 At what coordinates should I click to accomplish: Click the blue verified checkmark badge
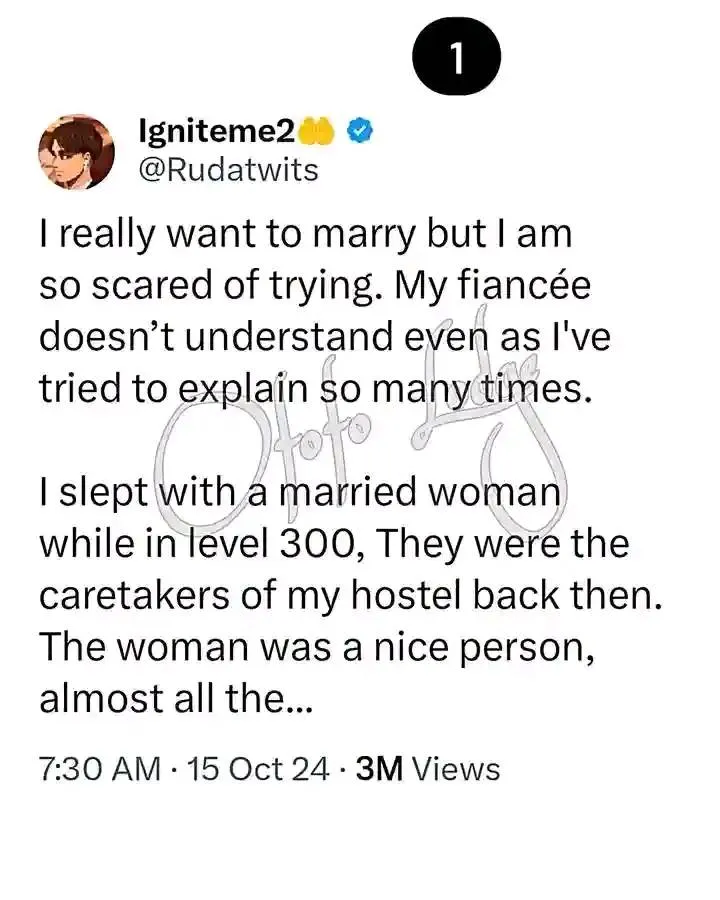pos(361,132)
